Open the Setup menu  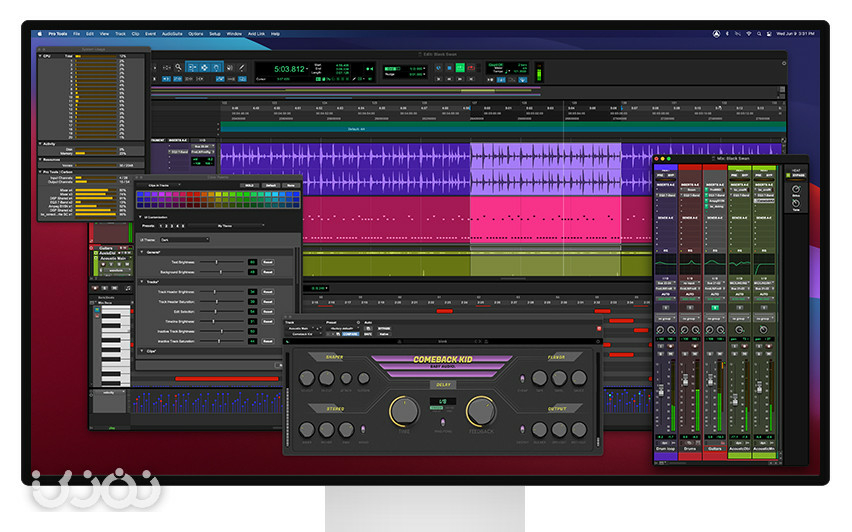215,34
